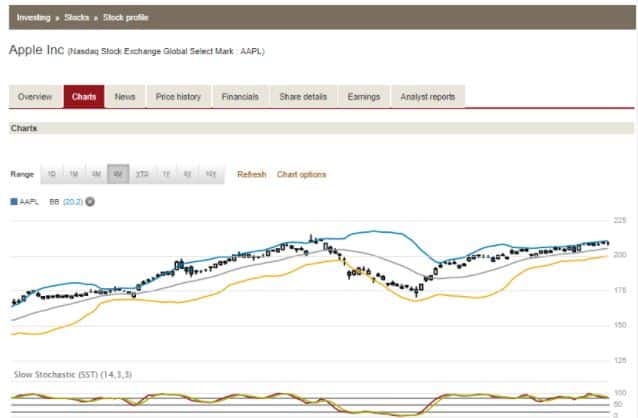Remove the BB indicator with close icon

click(90, 201)
